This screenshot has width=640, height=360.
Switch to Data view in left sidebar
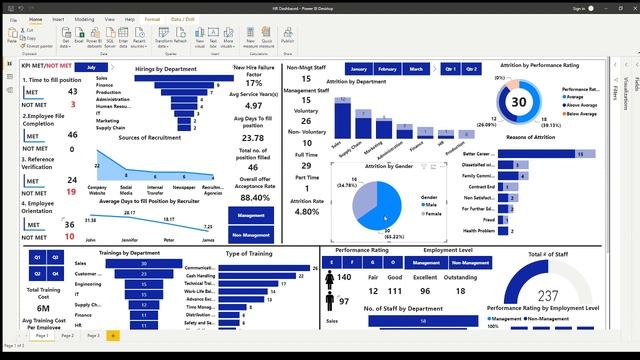[10, 77]
